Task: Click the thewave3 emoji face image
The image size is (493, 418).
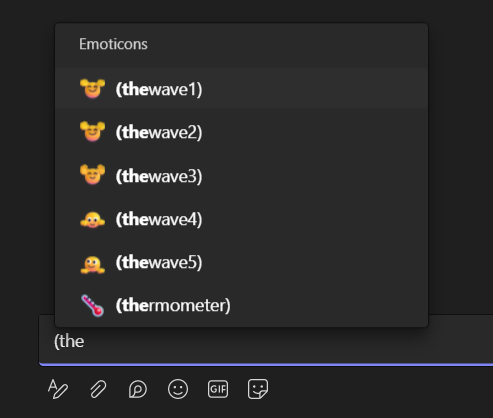Action: (92, 174)
